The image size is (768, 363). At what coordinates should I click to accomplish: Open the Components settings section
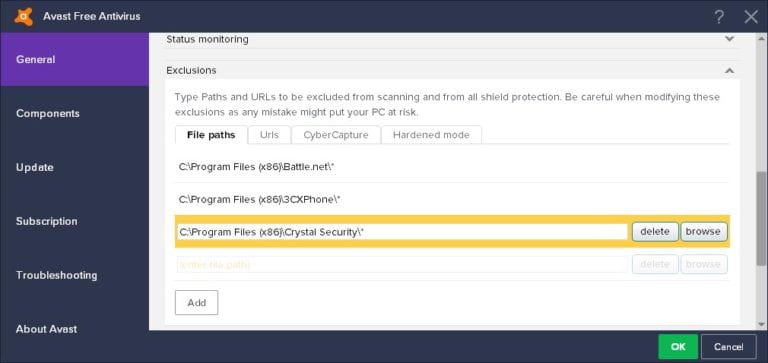tap(48, 113)
